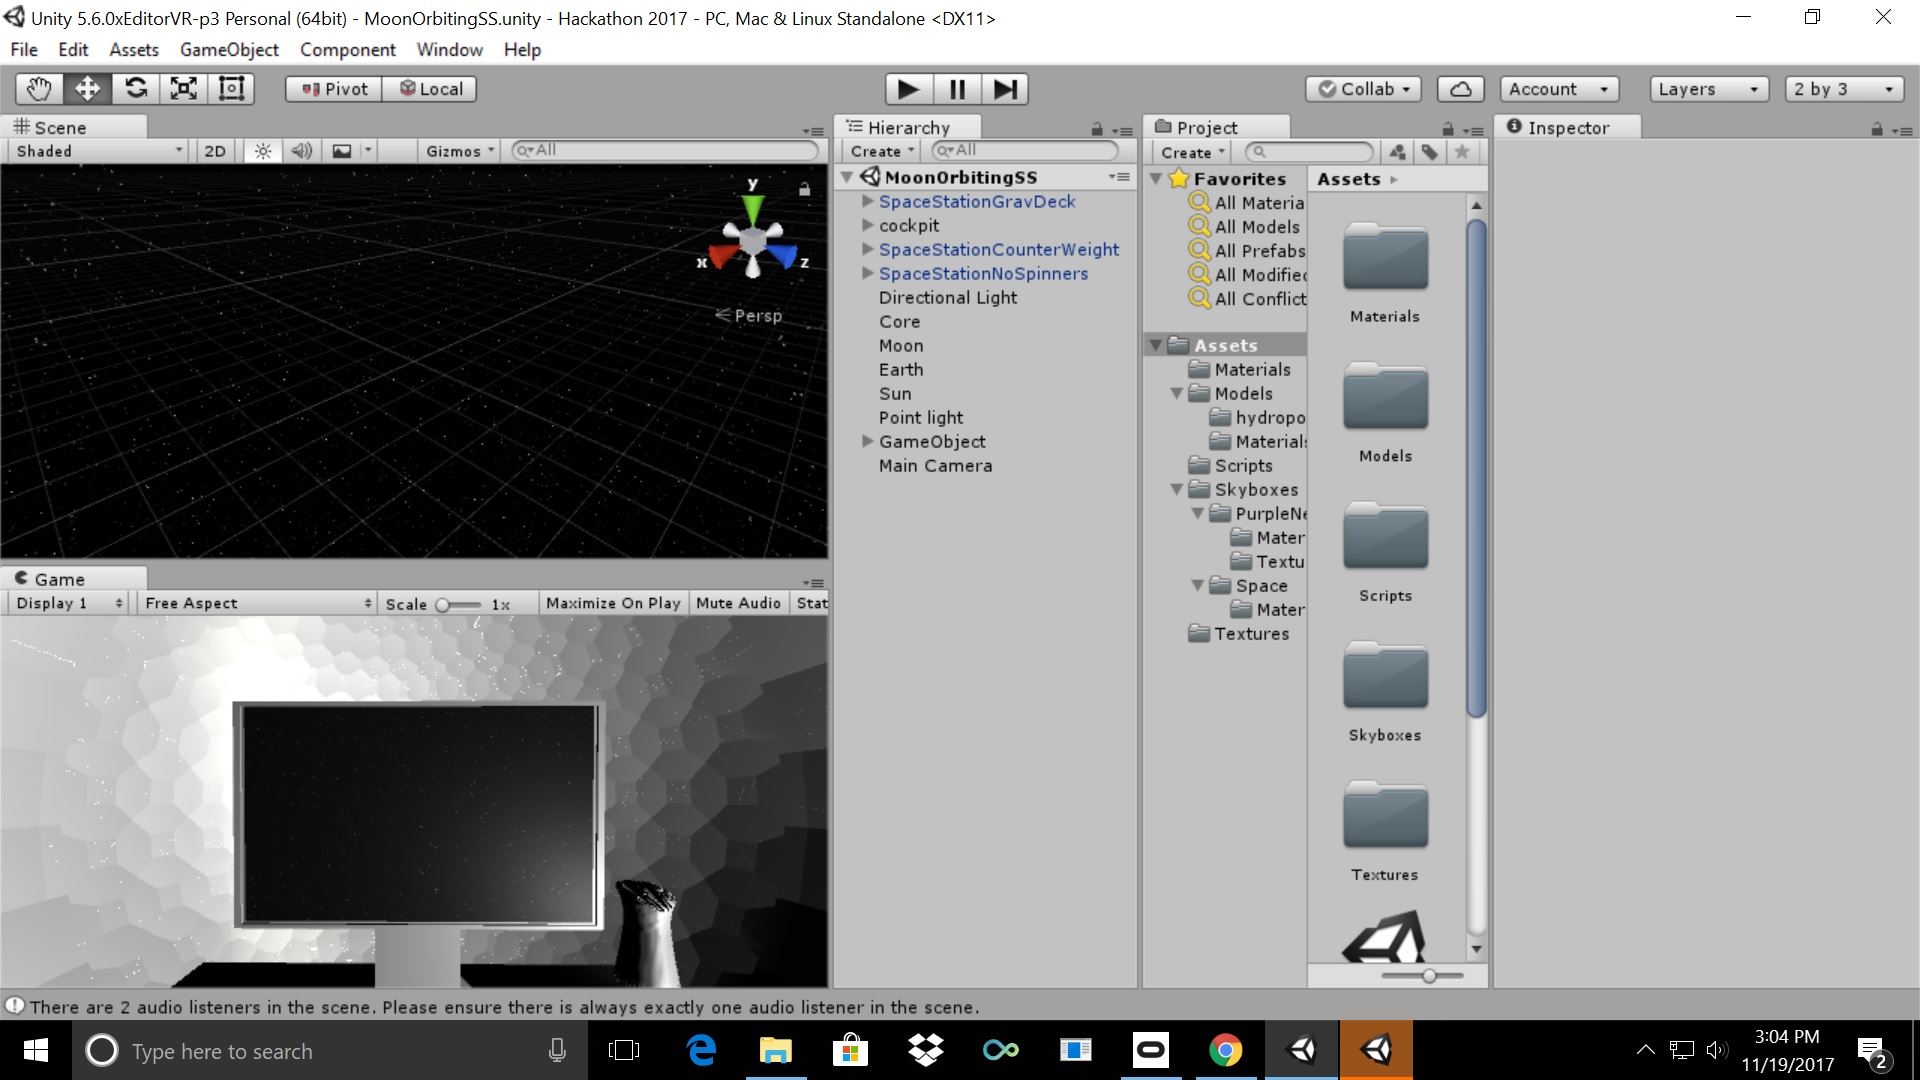
Task: Open the GameObject menu
Action: (x=229, y=50)
